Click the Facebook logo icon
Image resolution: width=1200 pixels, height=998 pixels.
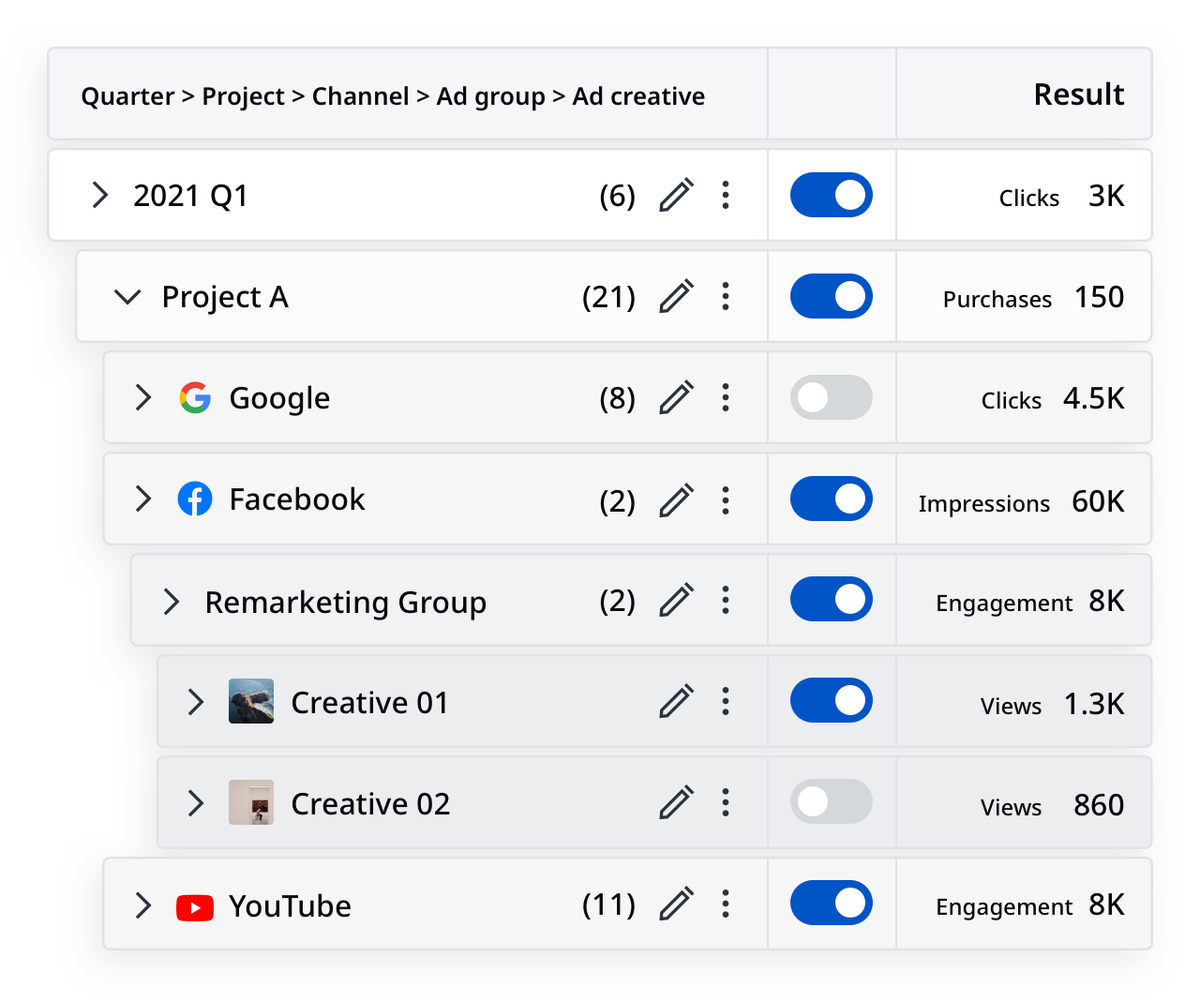[195, 499]
